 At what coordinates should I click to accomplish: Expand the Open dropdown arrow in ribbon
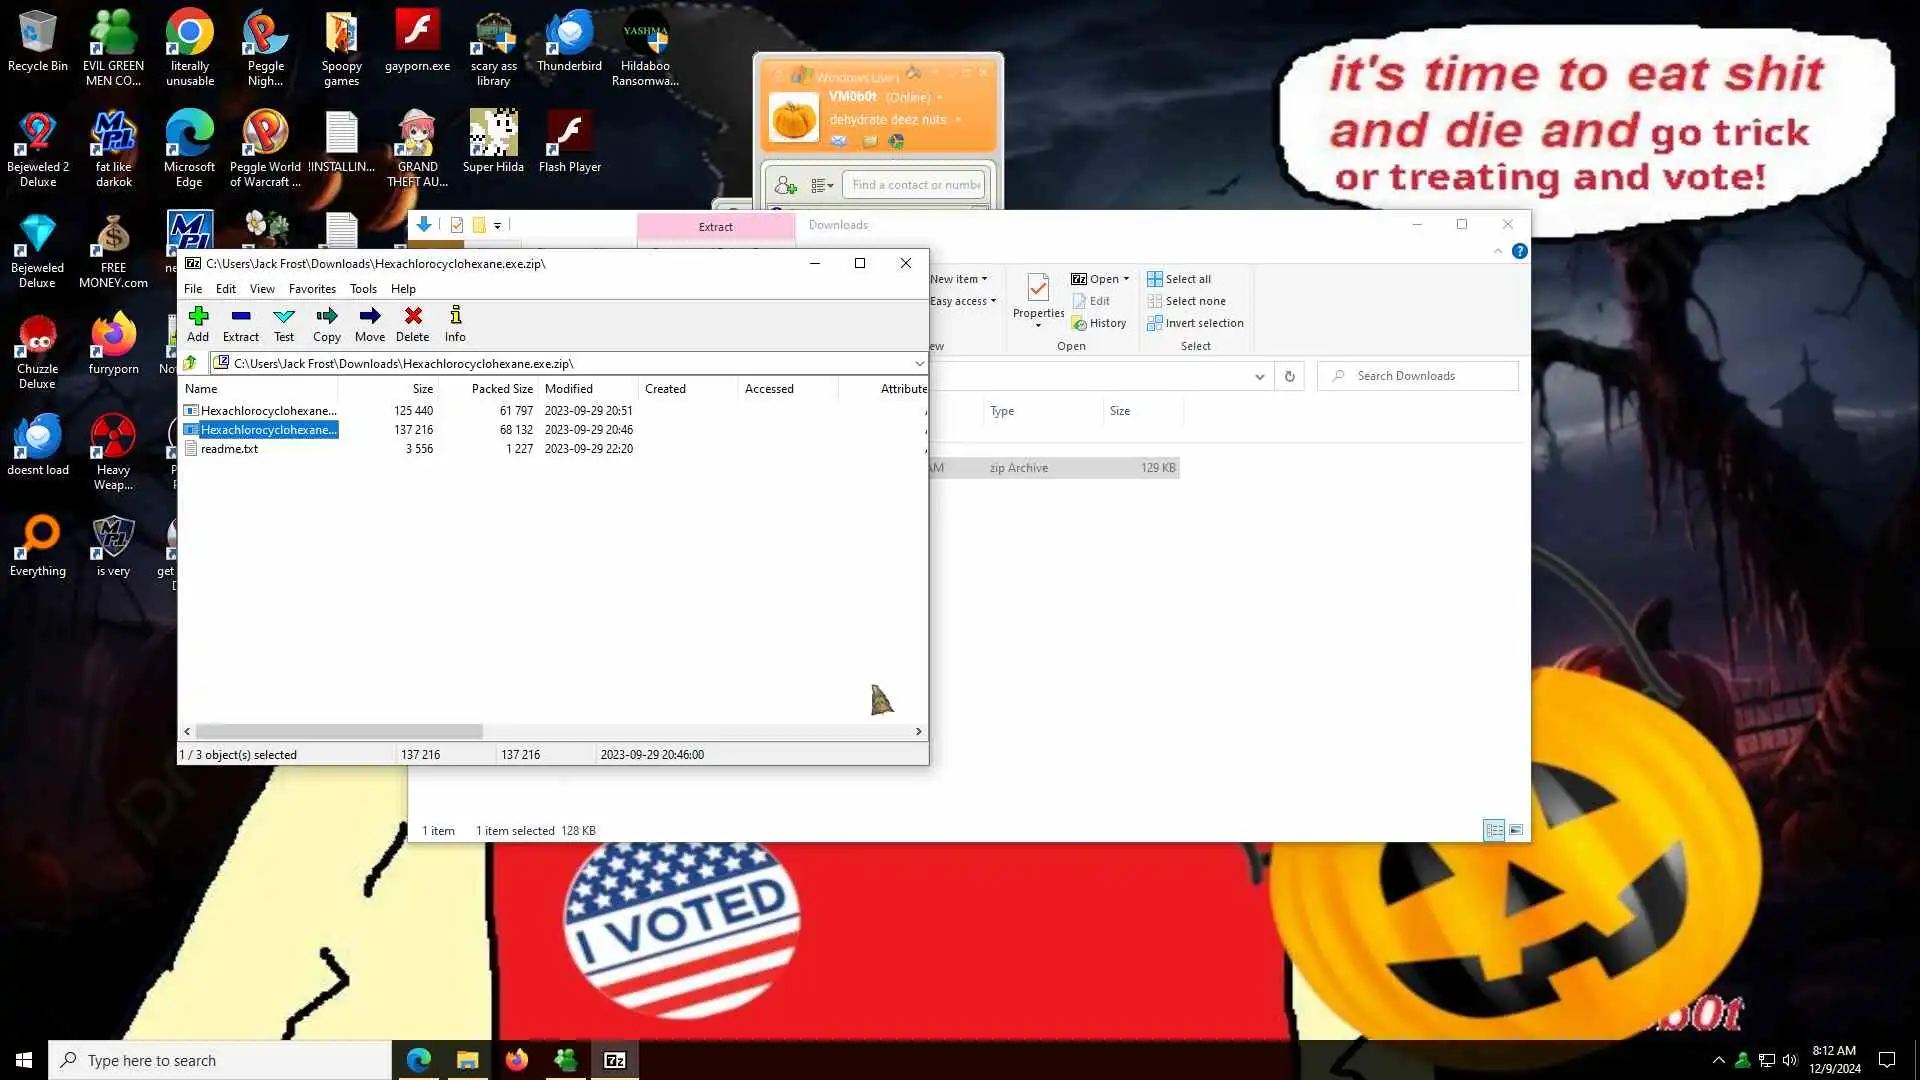[x=1126, y=279]
